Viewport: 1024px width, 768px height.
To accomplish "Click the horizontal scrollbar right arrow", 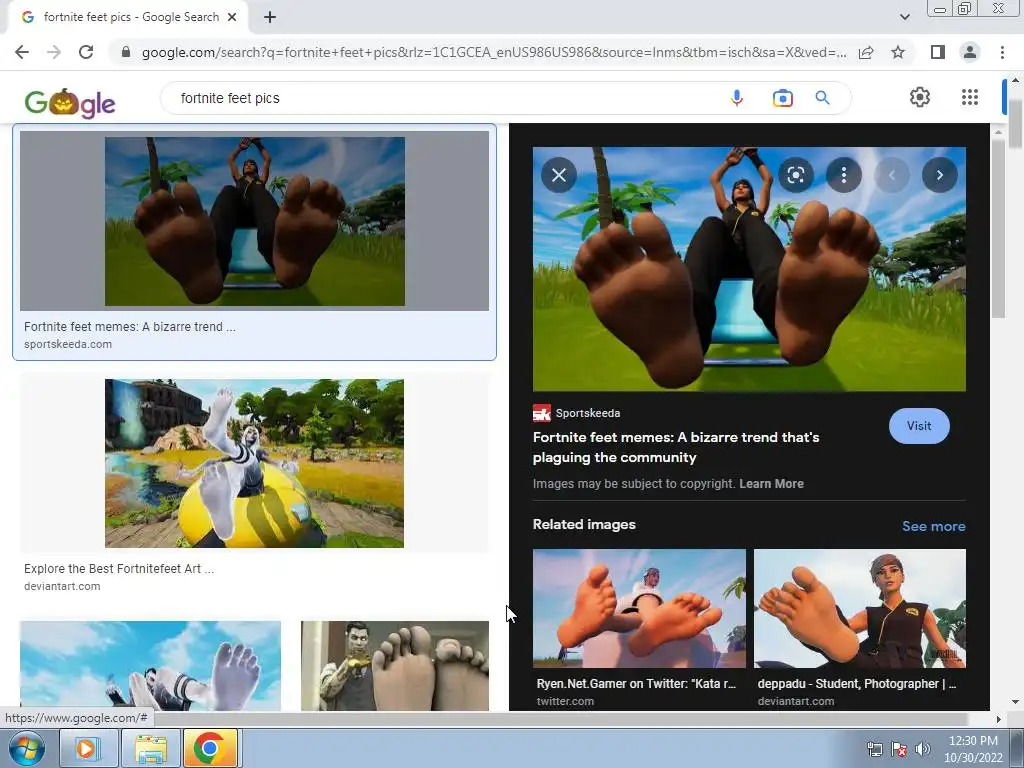I will pos(998,719).
